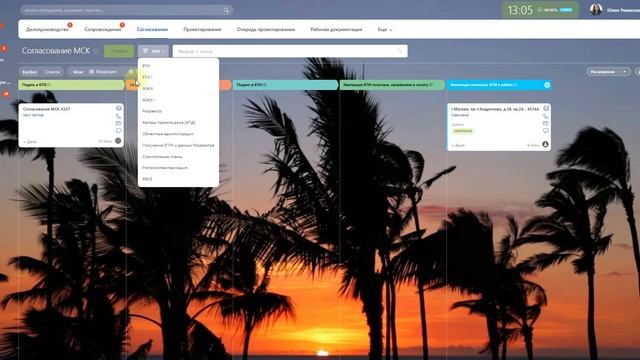
Task: Choose Получение ЕГРН и данных Росреестра
Action: [x=178, y=145]
